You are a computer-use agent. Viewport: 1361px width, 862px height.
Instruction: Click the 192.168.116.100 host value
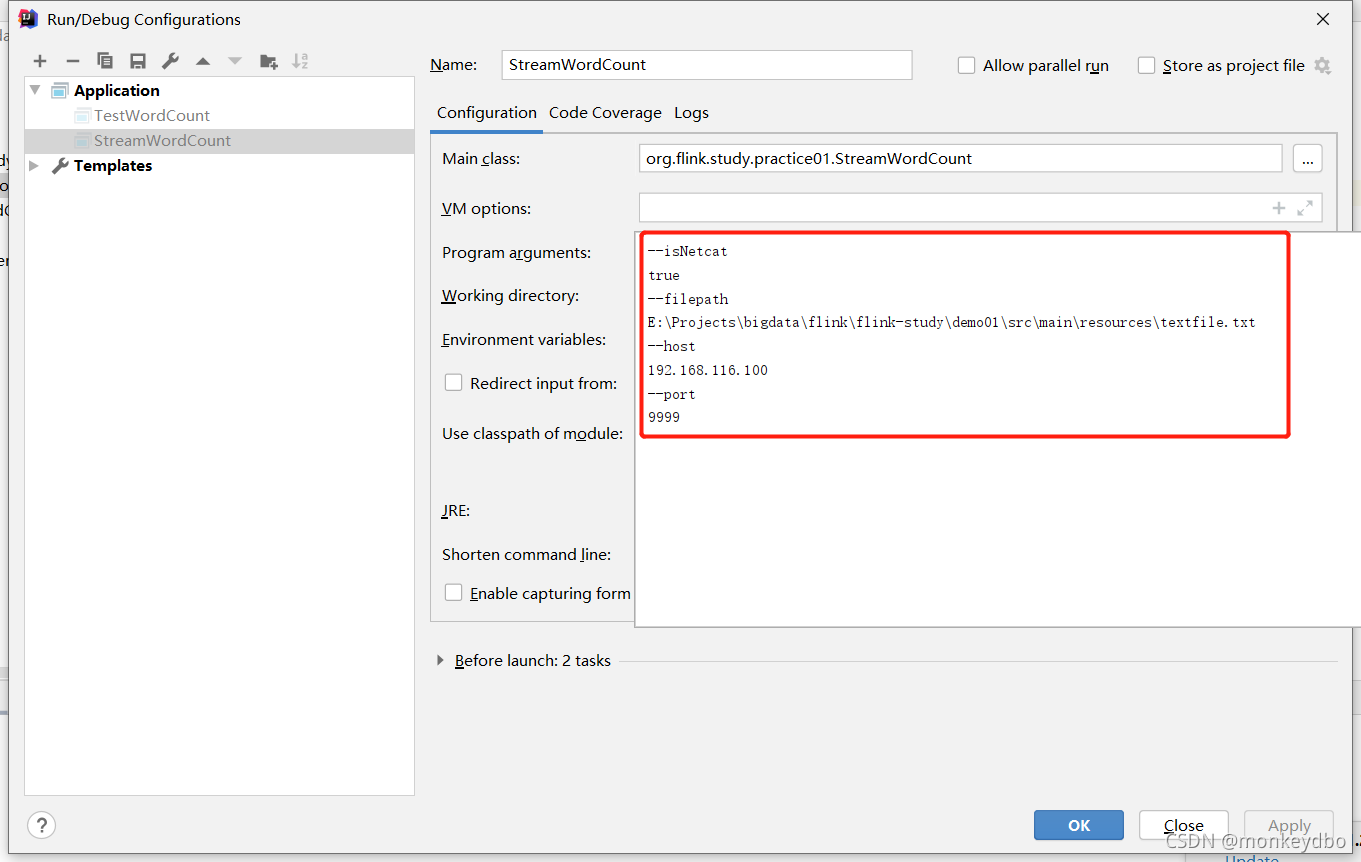tap(707, 370)
